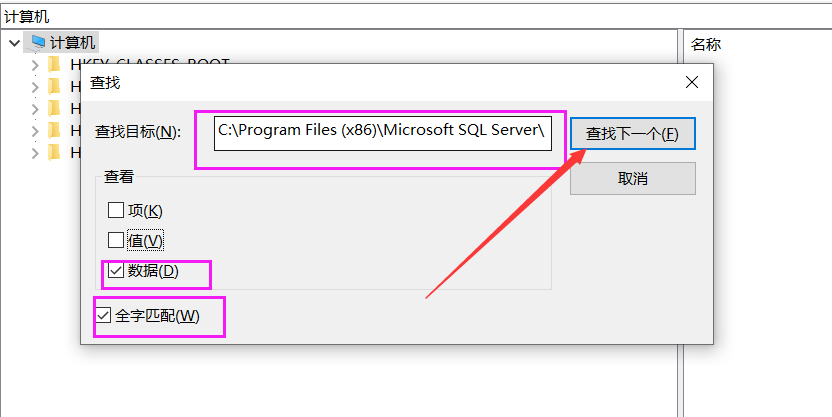The image size is (832, 417).
Task: Click the HKEY_CLASSES_ROOT folder icon
Action: coord(54,64)
